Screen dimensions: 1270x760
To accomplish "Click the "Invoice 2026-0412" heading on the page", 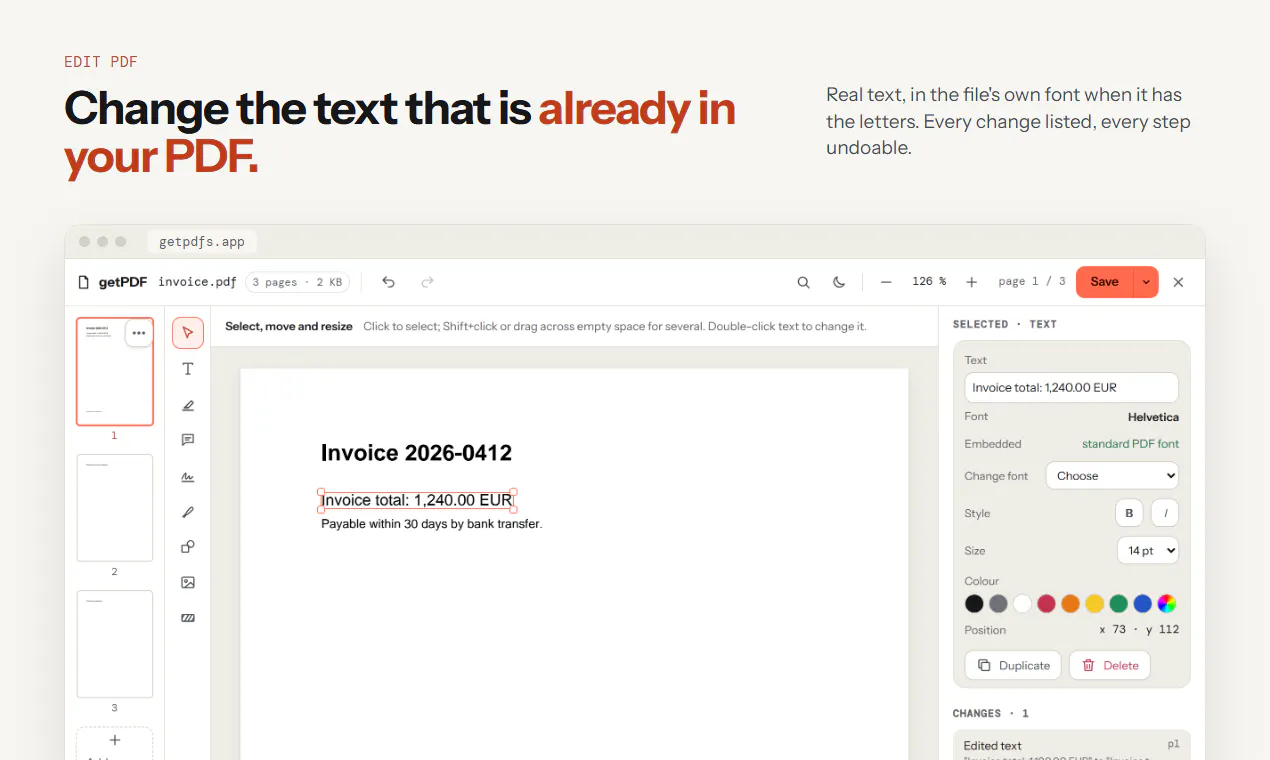I will tap(416, 453).
